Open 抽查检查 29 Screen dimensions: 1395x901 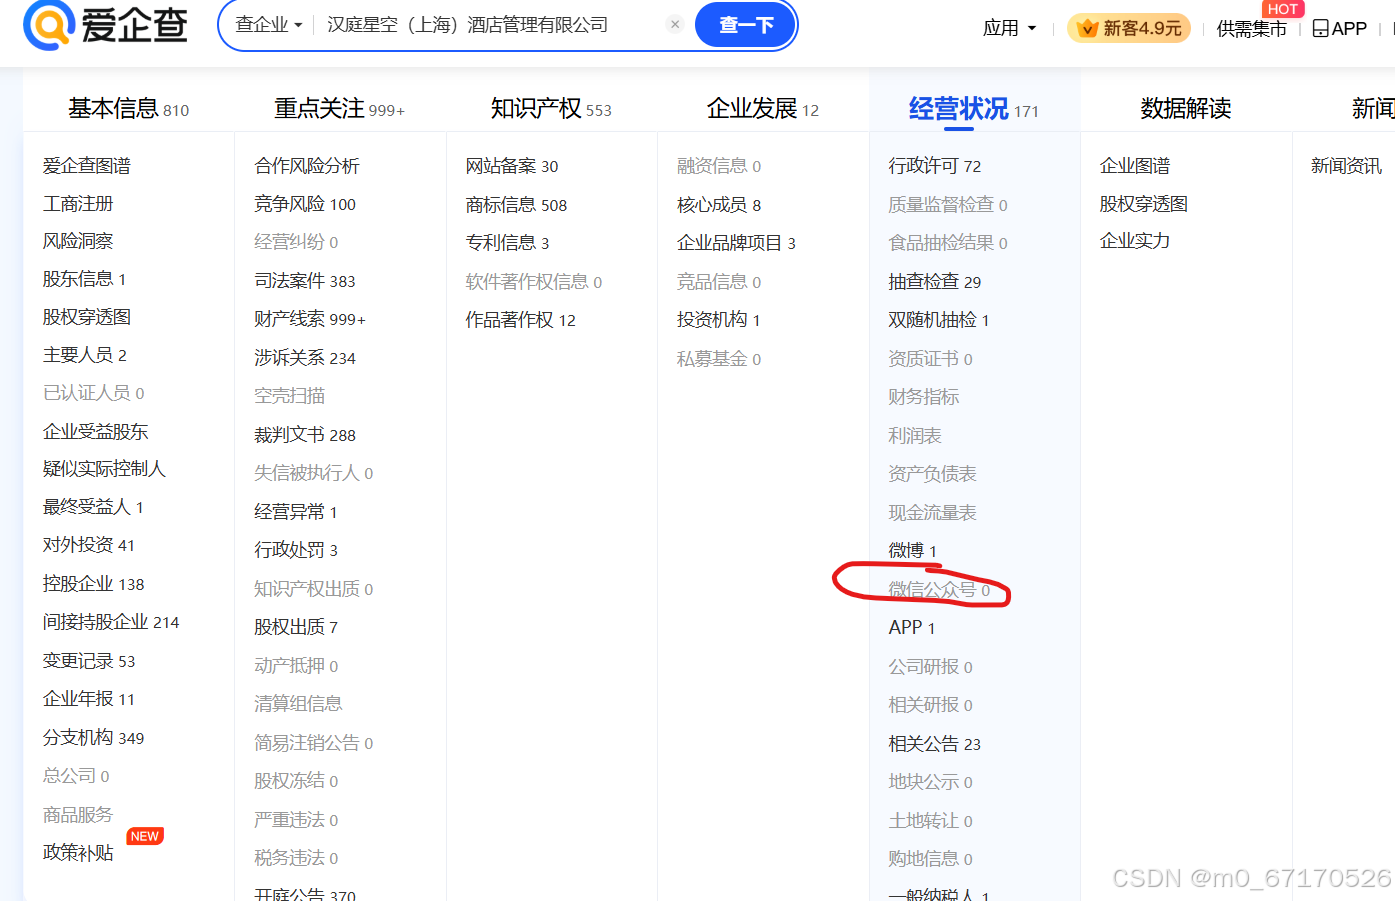pos(935,282)
